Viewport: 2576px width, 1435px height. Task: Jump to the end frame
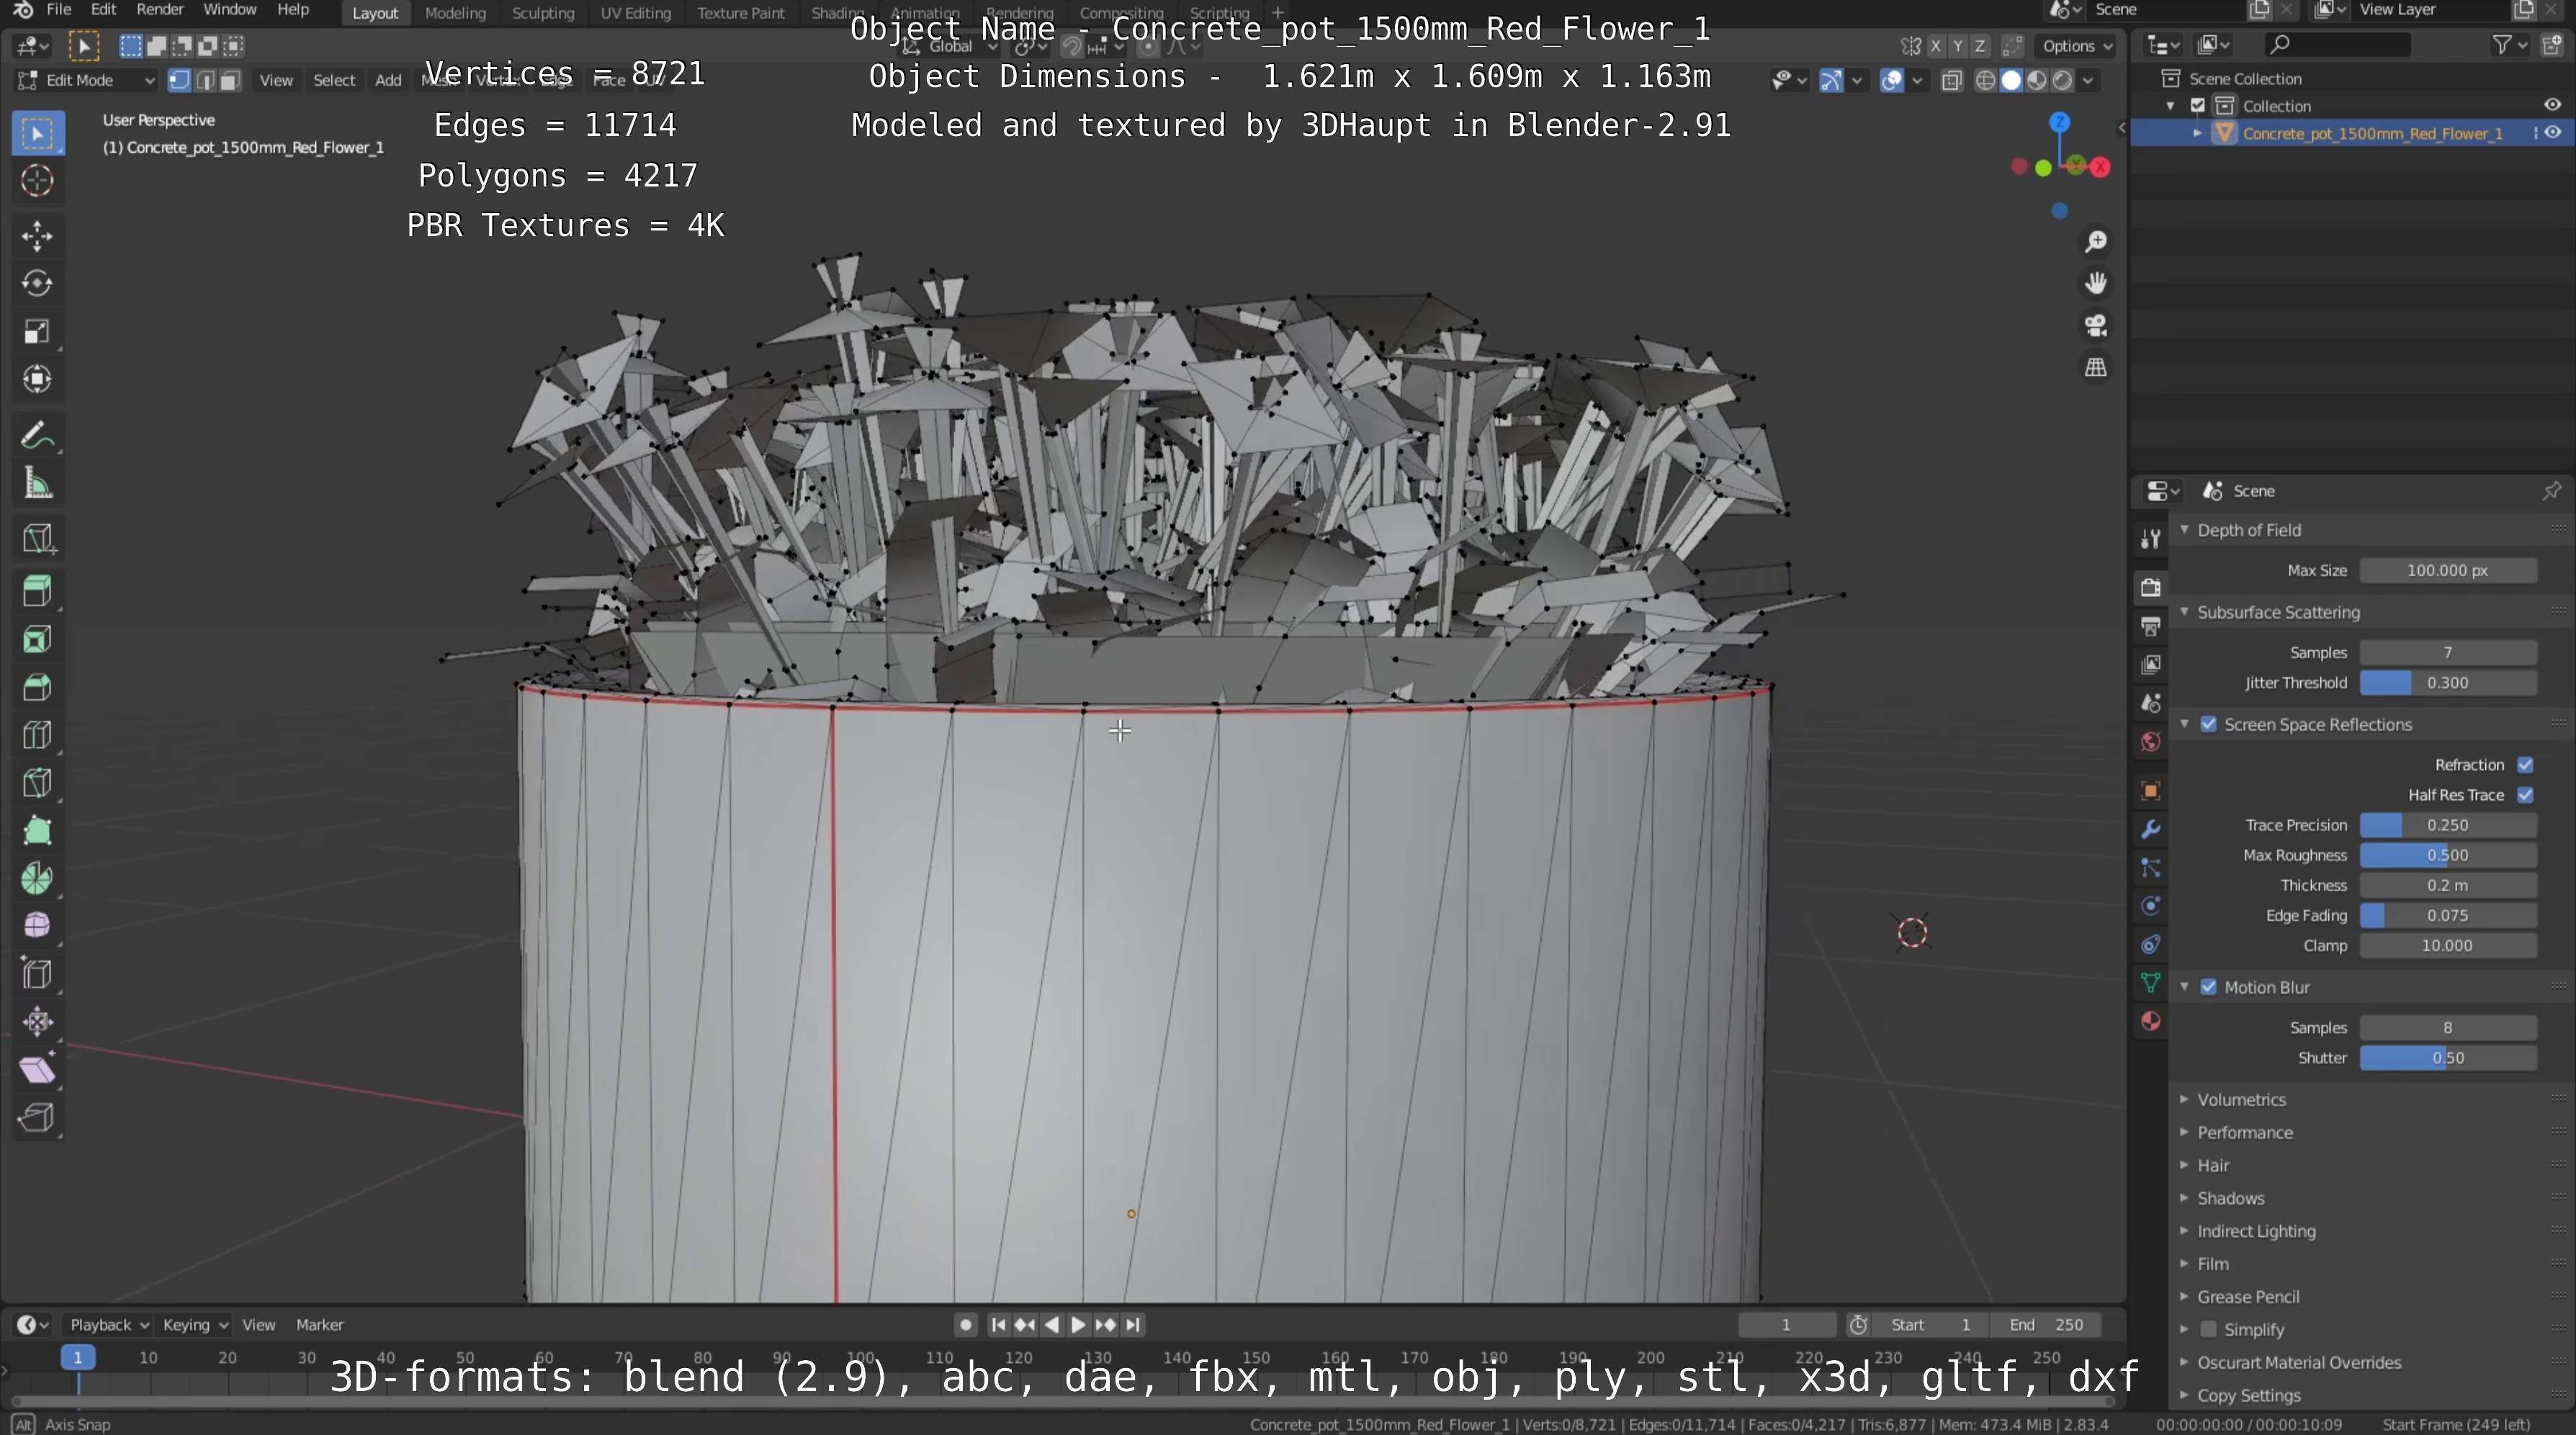1132,1324
